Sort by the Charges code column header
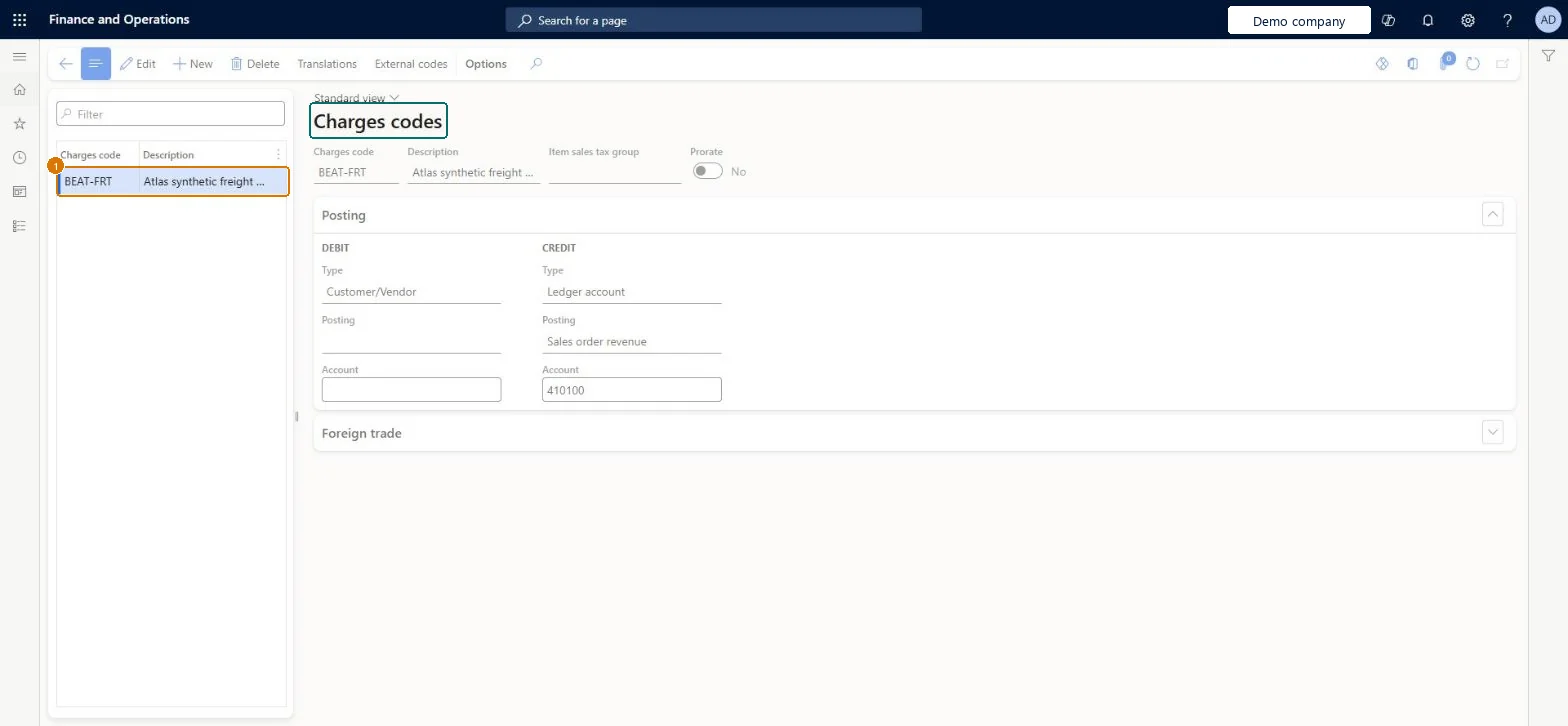Viewport: 1568px width, 726px height. coord(91,155)
